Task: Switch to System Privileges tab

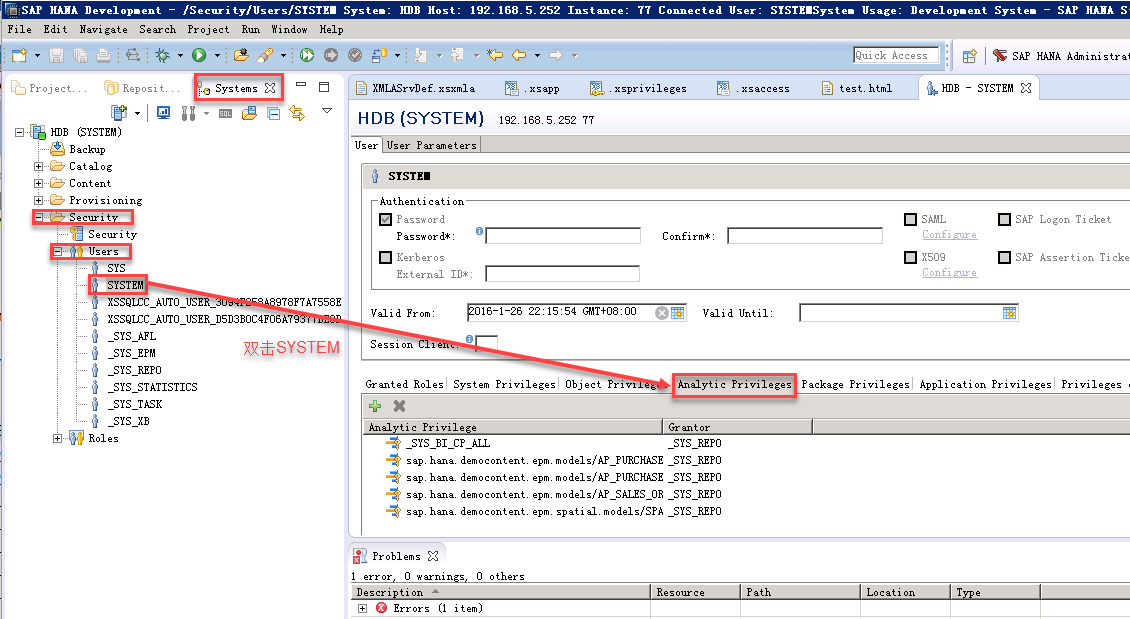Action: tap(504, 385)
